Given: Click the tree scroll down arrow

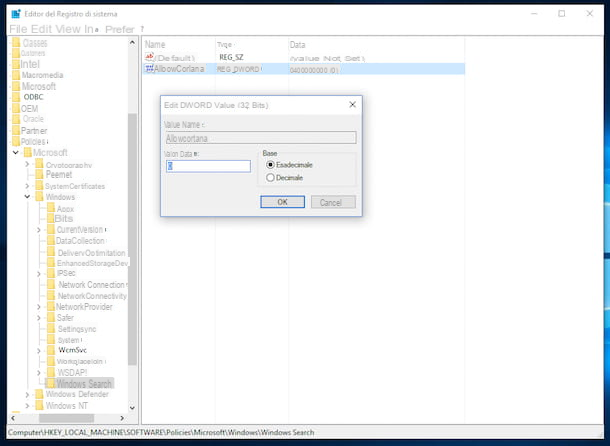Looking at the screenshot, I should pyautogui.click(x=132, y=408).
